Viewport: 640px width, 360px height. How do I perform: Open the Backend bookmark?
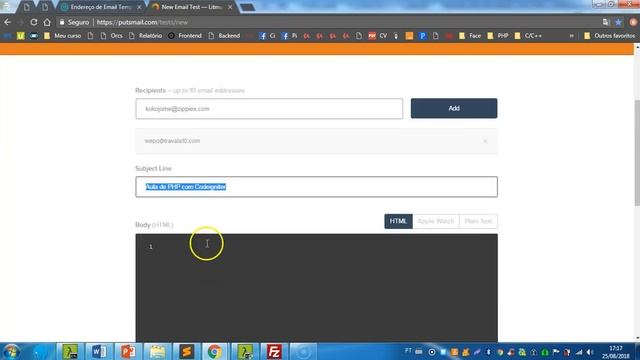coord(224,36)
